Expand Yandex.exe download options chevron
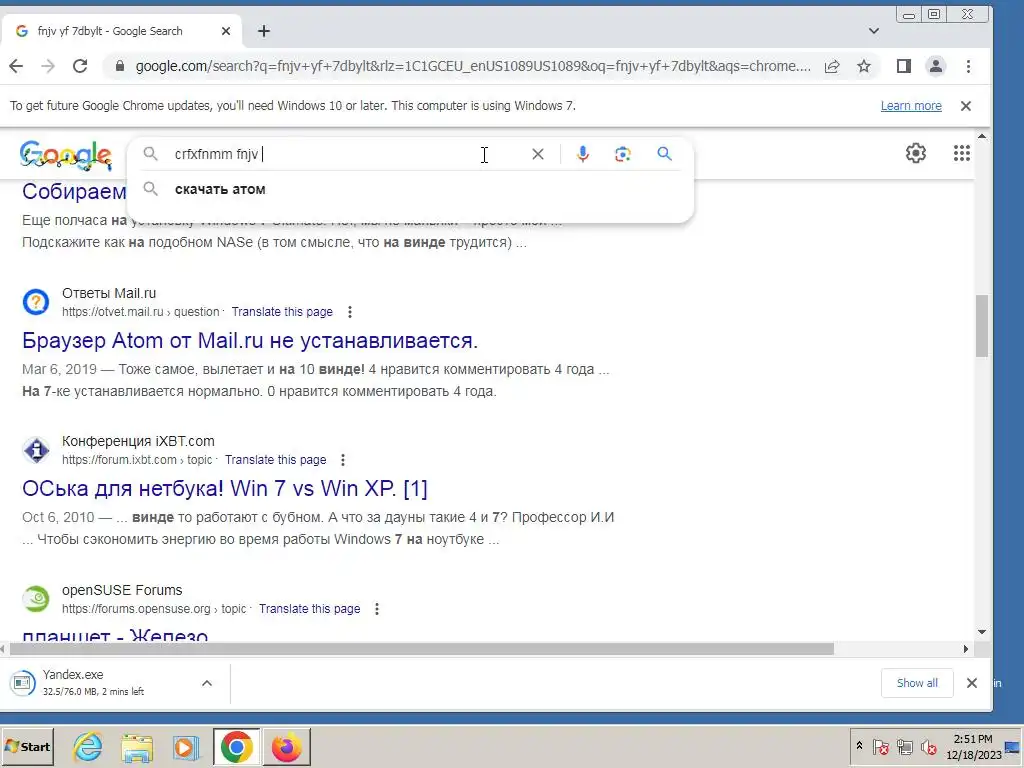Viewport: 1024px width, 768px height. (x=207, y=683)
